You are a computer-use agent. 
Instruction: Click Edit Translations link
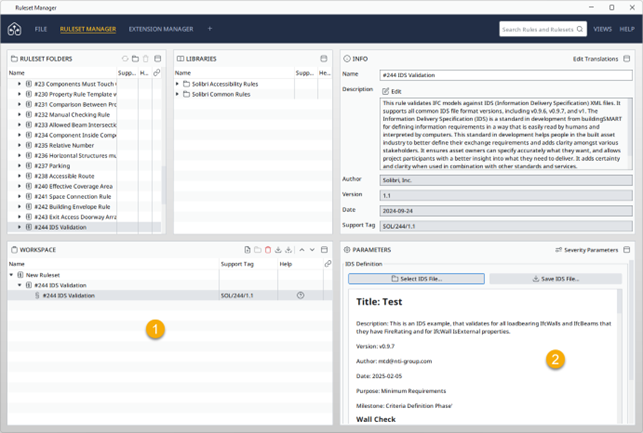[595, 59]
